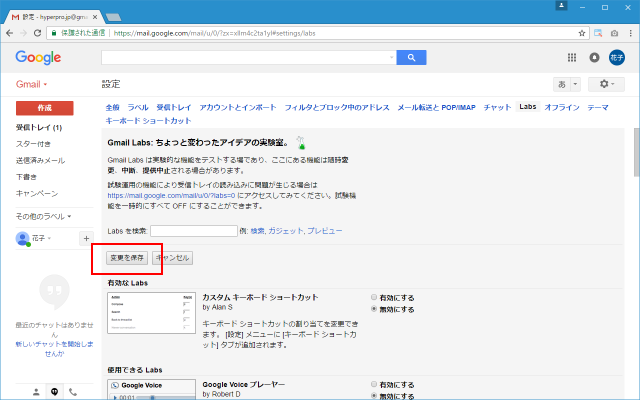
Task: Open the キャンペーン label in the sidebar
Action: point(37,193)
